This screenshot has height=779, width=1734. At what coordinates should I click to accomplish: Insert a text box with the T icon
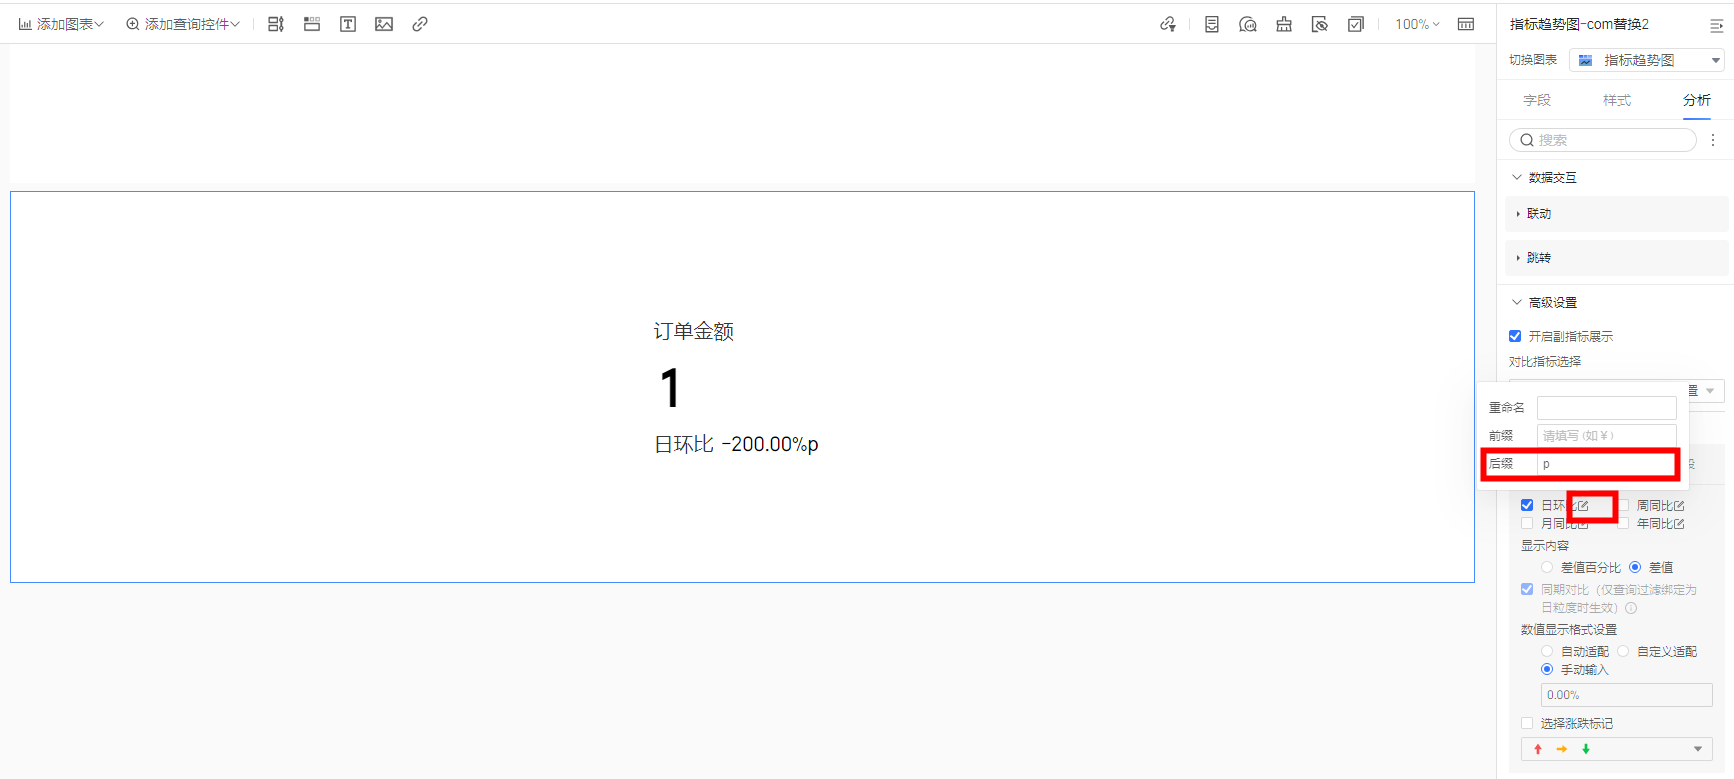348,24
